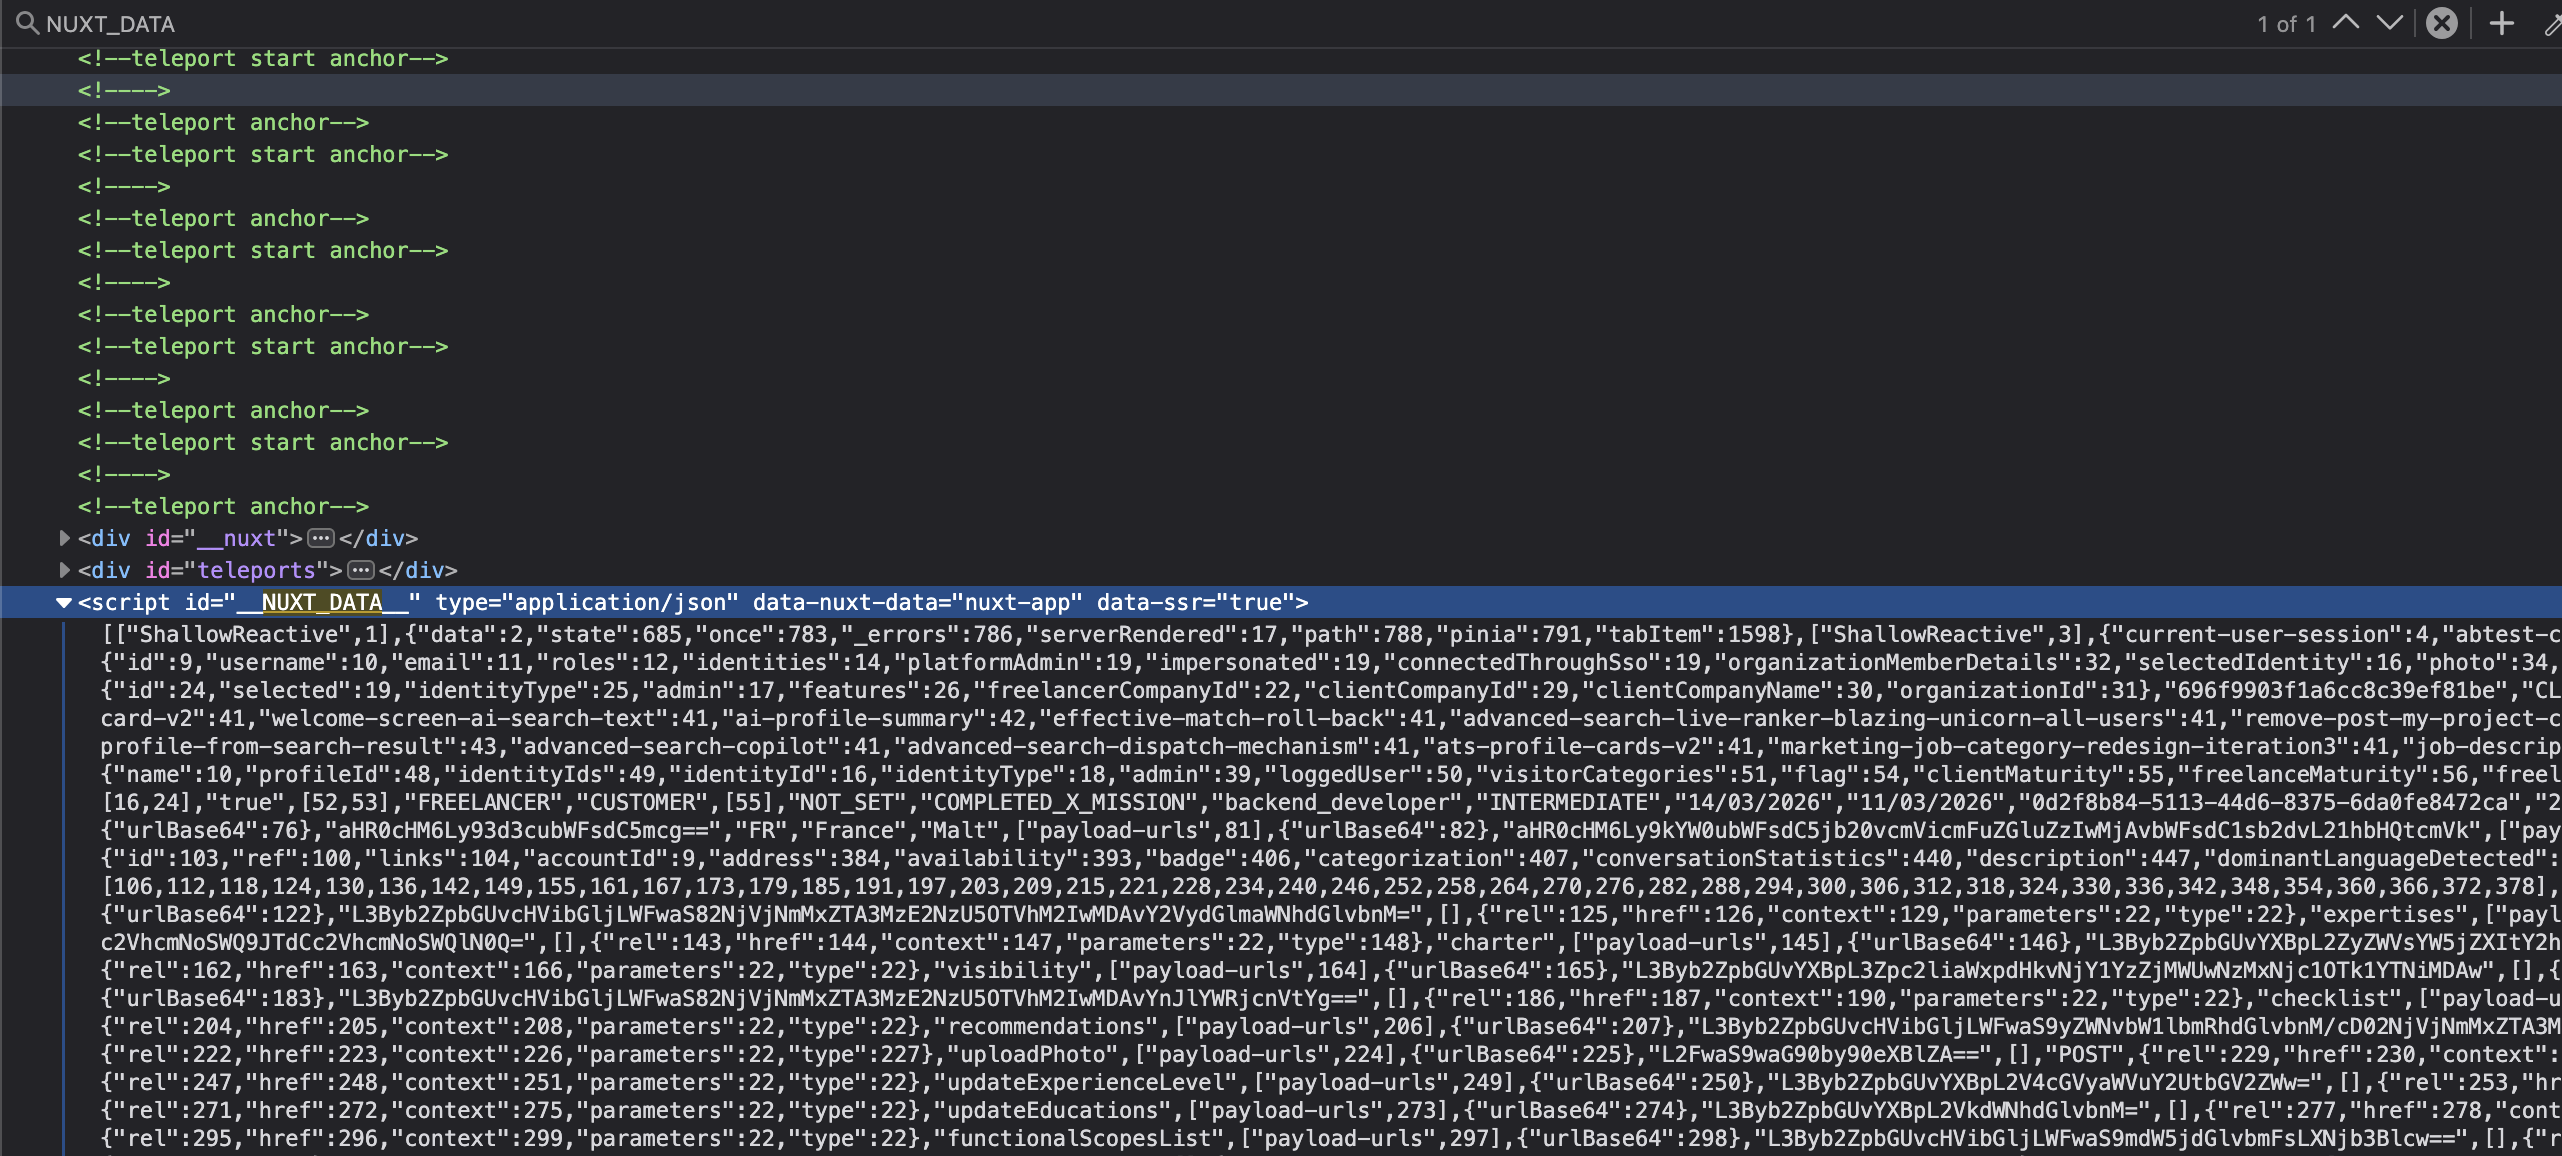Click the line starting {"rel":204,"href":205
The image size is (2562, 1156).
[1331, 1026]
